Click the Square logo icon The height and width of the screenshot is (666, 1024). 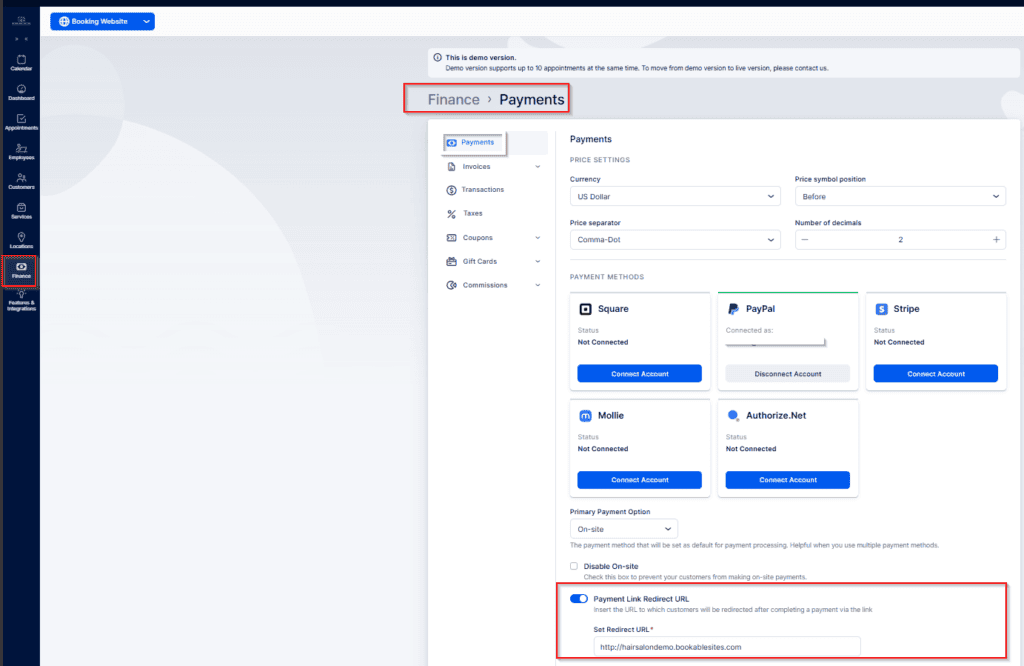[x=586, y=309]
